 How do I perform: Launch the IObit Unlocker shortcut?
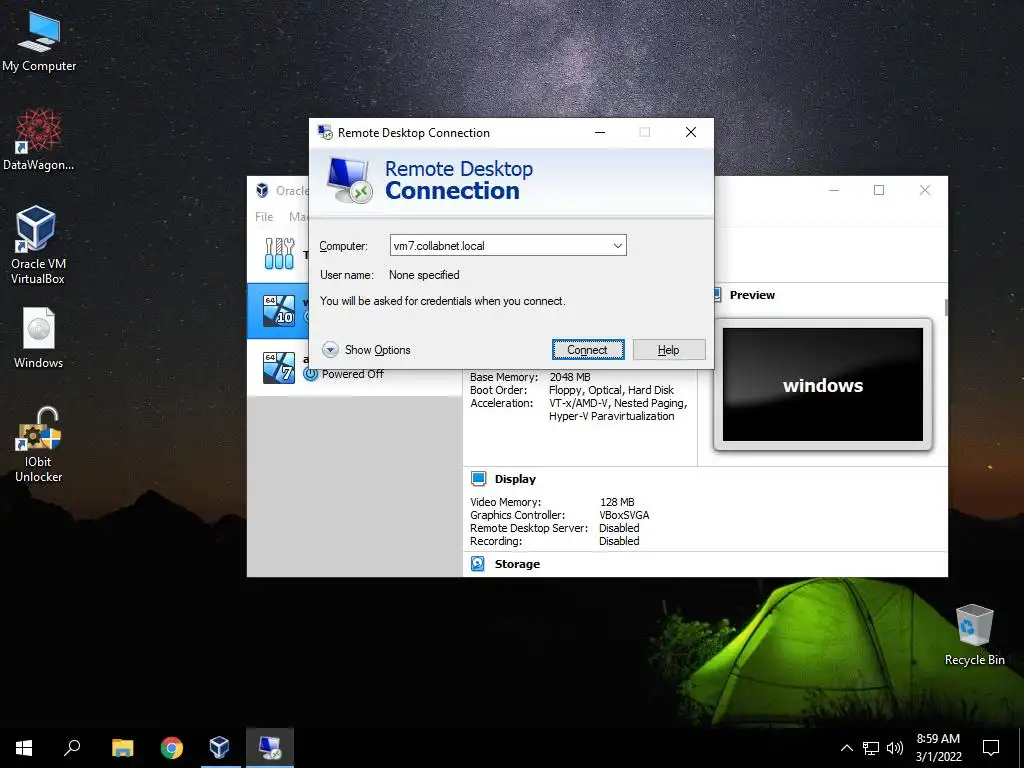[39, 444]
